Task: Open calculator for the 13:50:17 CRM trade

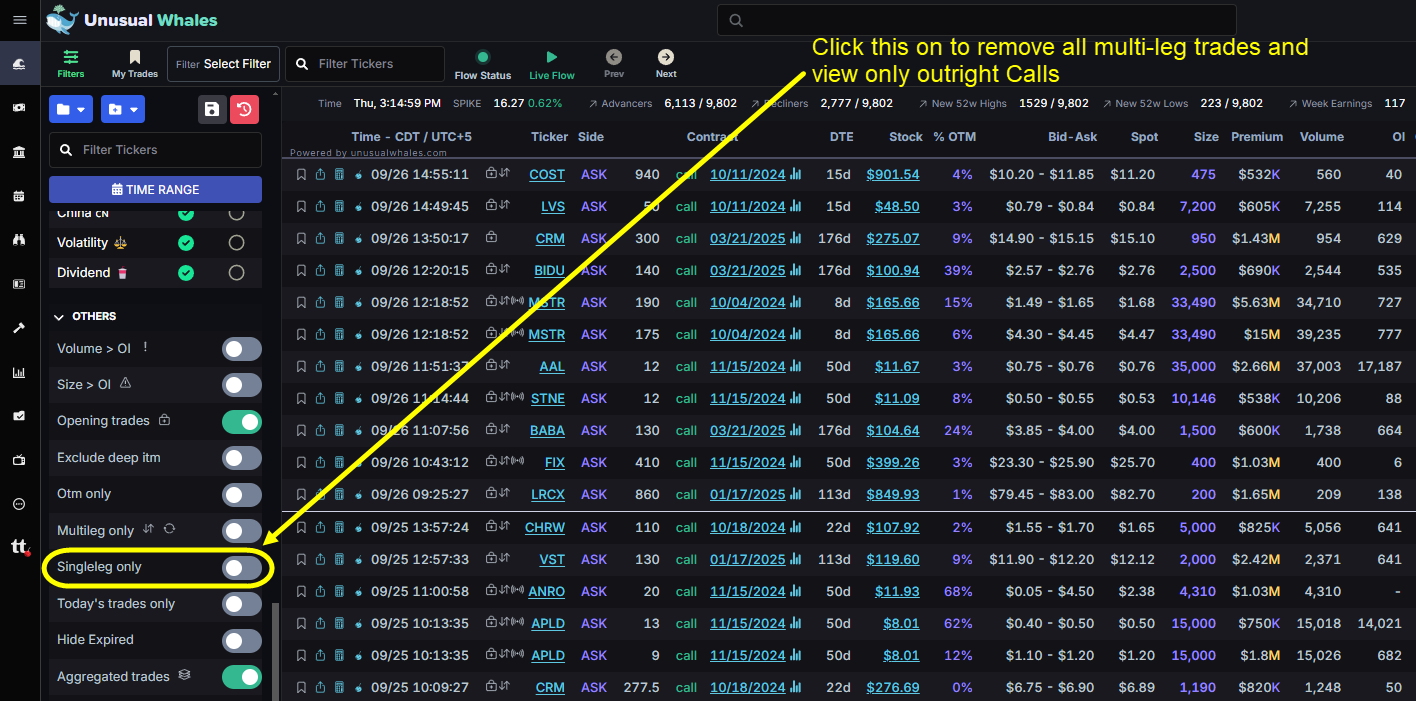Action: coord(339,238)
